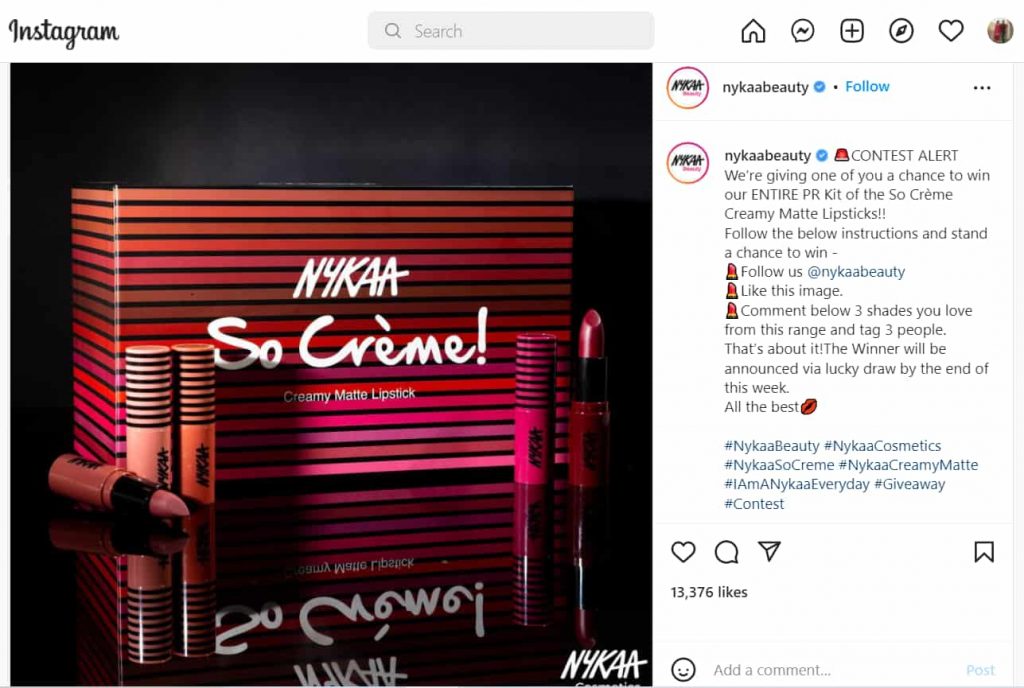Go to the Instagram home feed icon

(x=753, y=31)
